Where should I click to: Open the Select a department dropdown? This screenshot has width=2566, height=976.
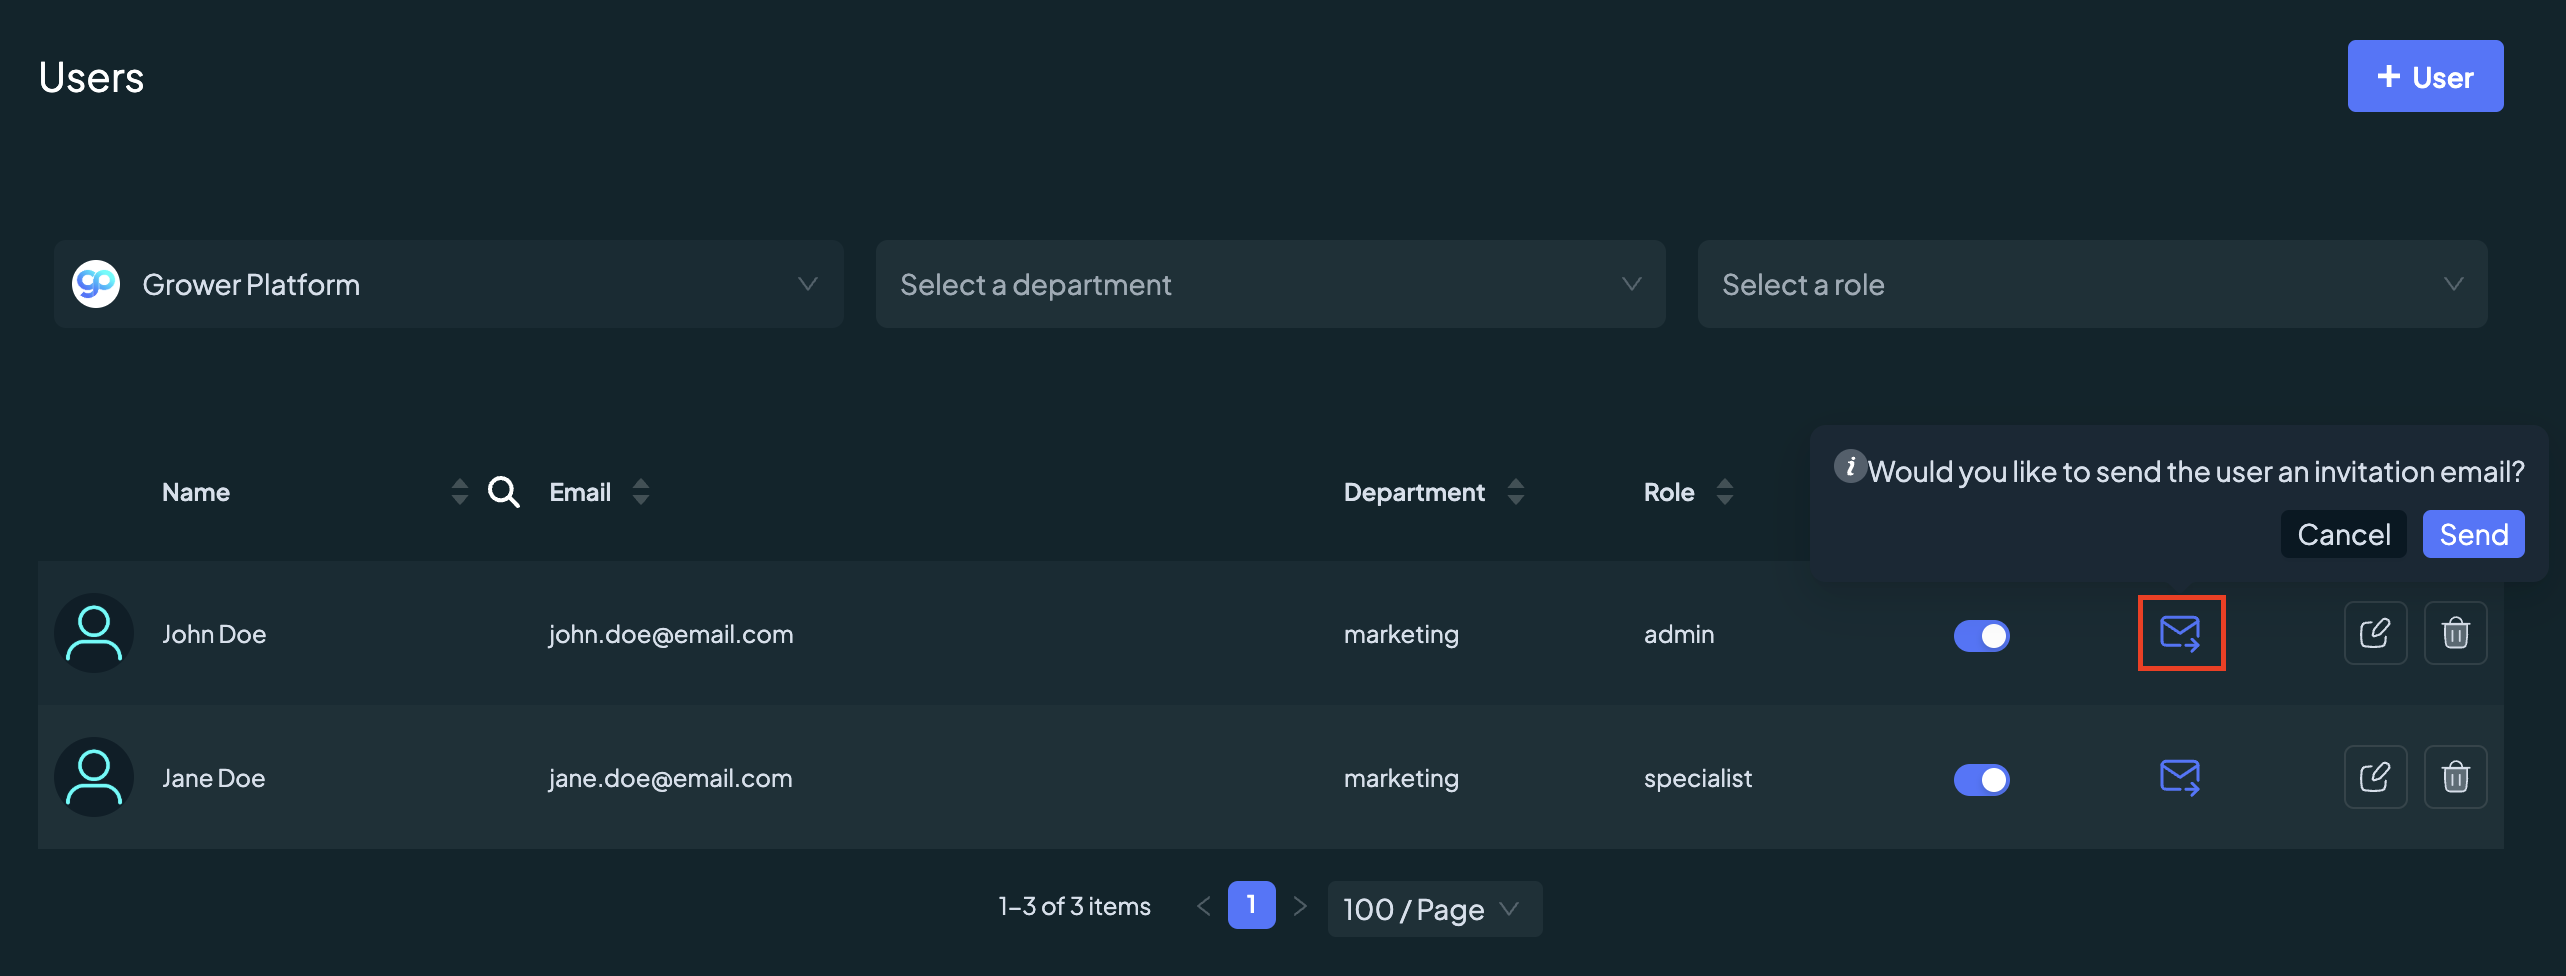pos(1270,284)
